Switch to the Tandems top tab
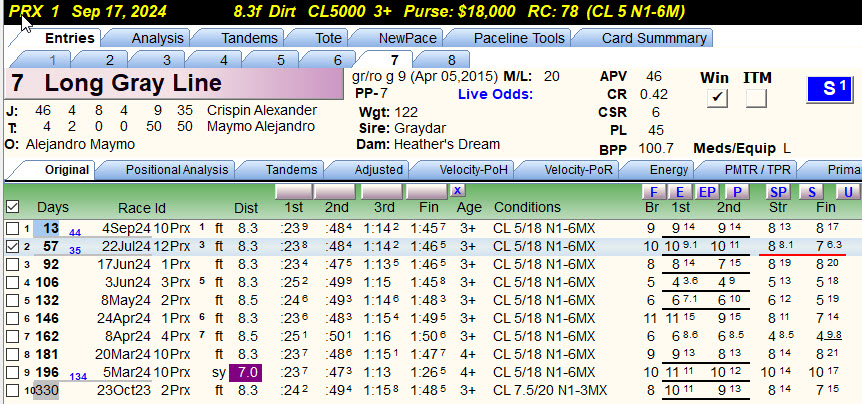The image size is (862, 404). (x=246, y=38)
